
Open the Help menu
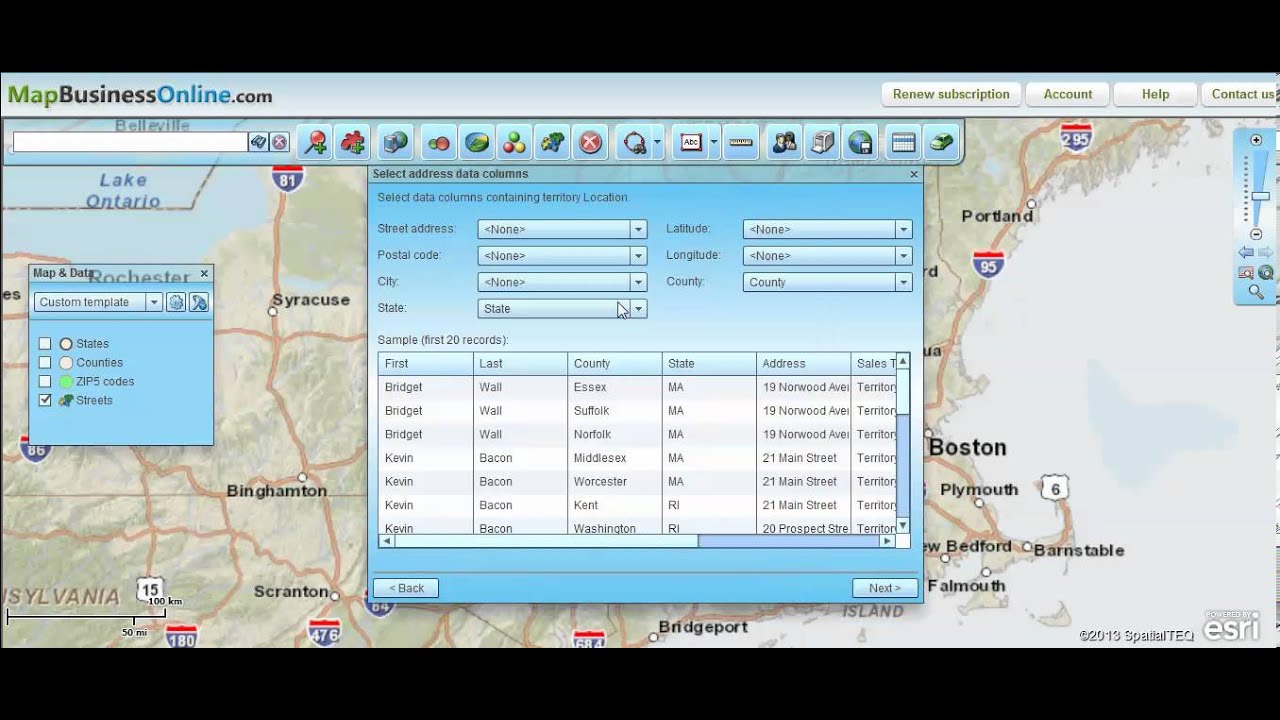[1155, 94]
